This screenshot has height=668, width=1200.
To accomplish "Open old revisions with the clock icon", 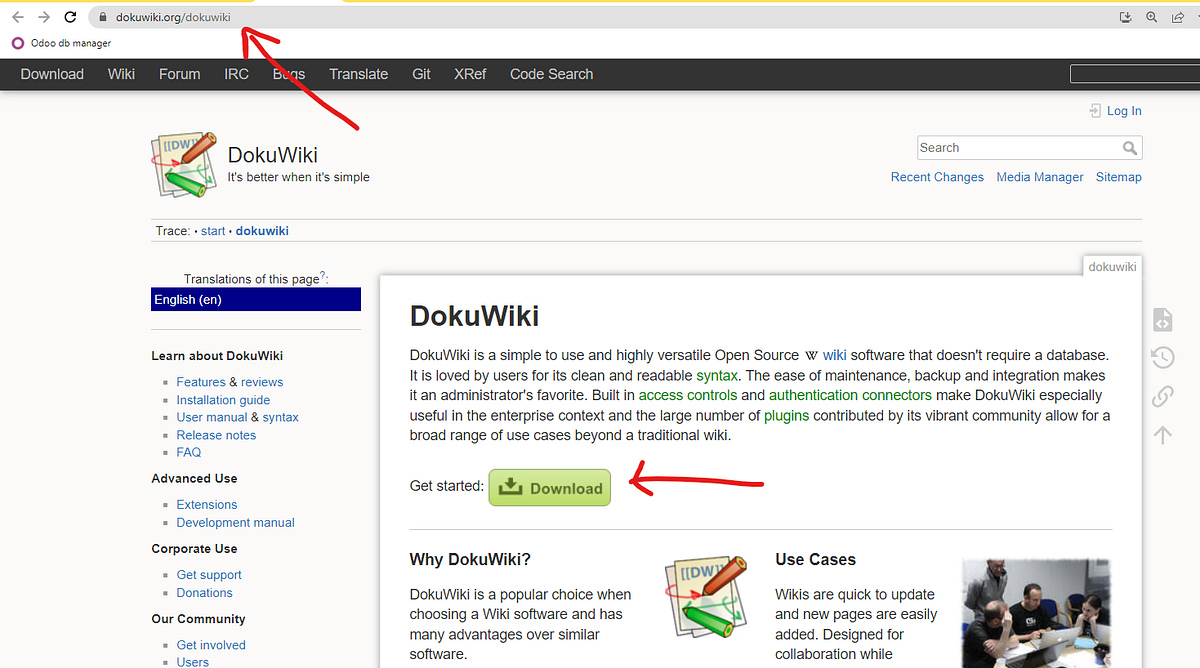I will point(1162,358).
